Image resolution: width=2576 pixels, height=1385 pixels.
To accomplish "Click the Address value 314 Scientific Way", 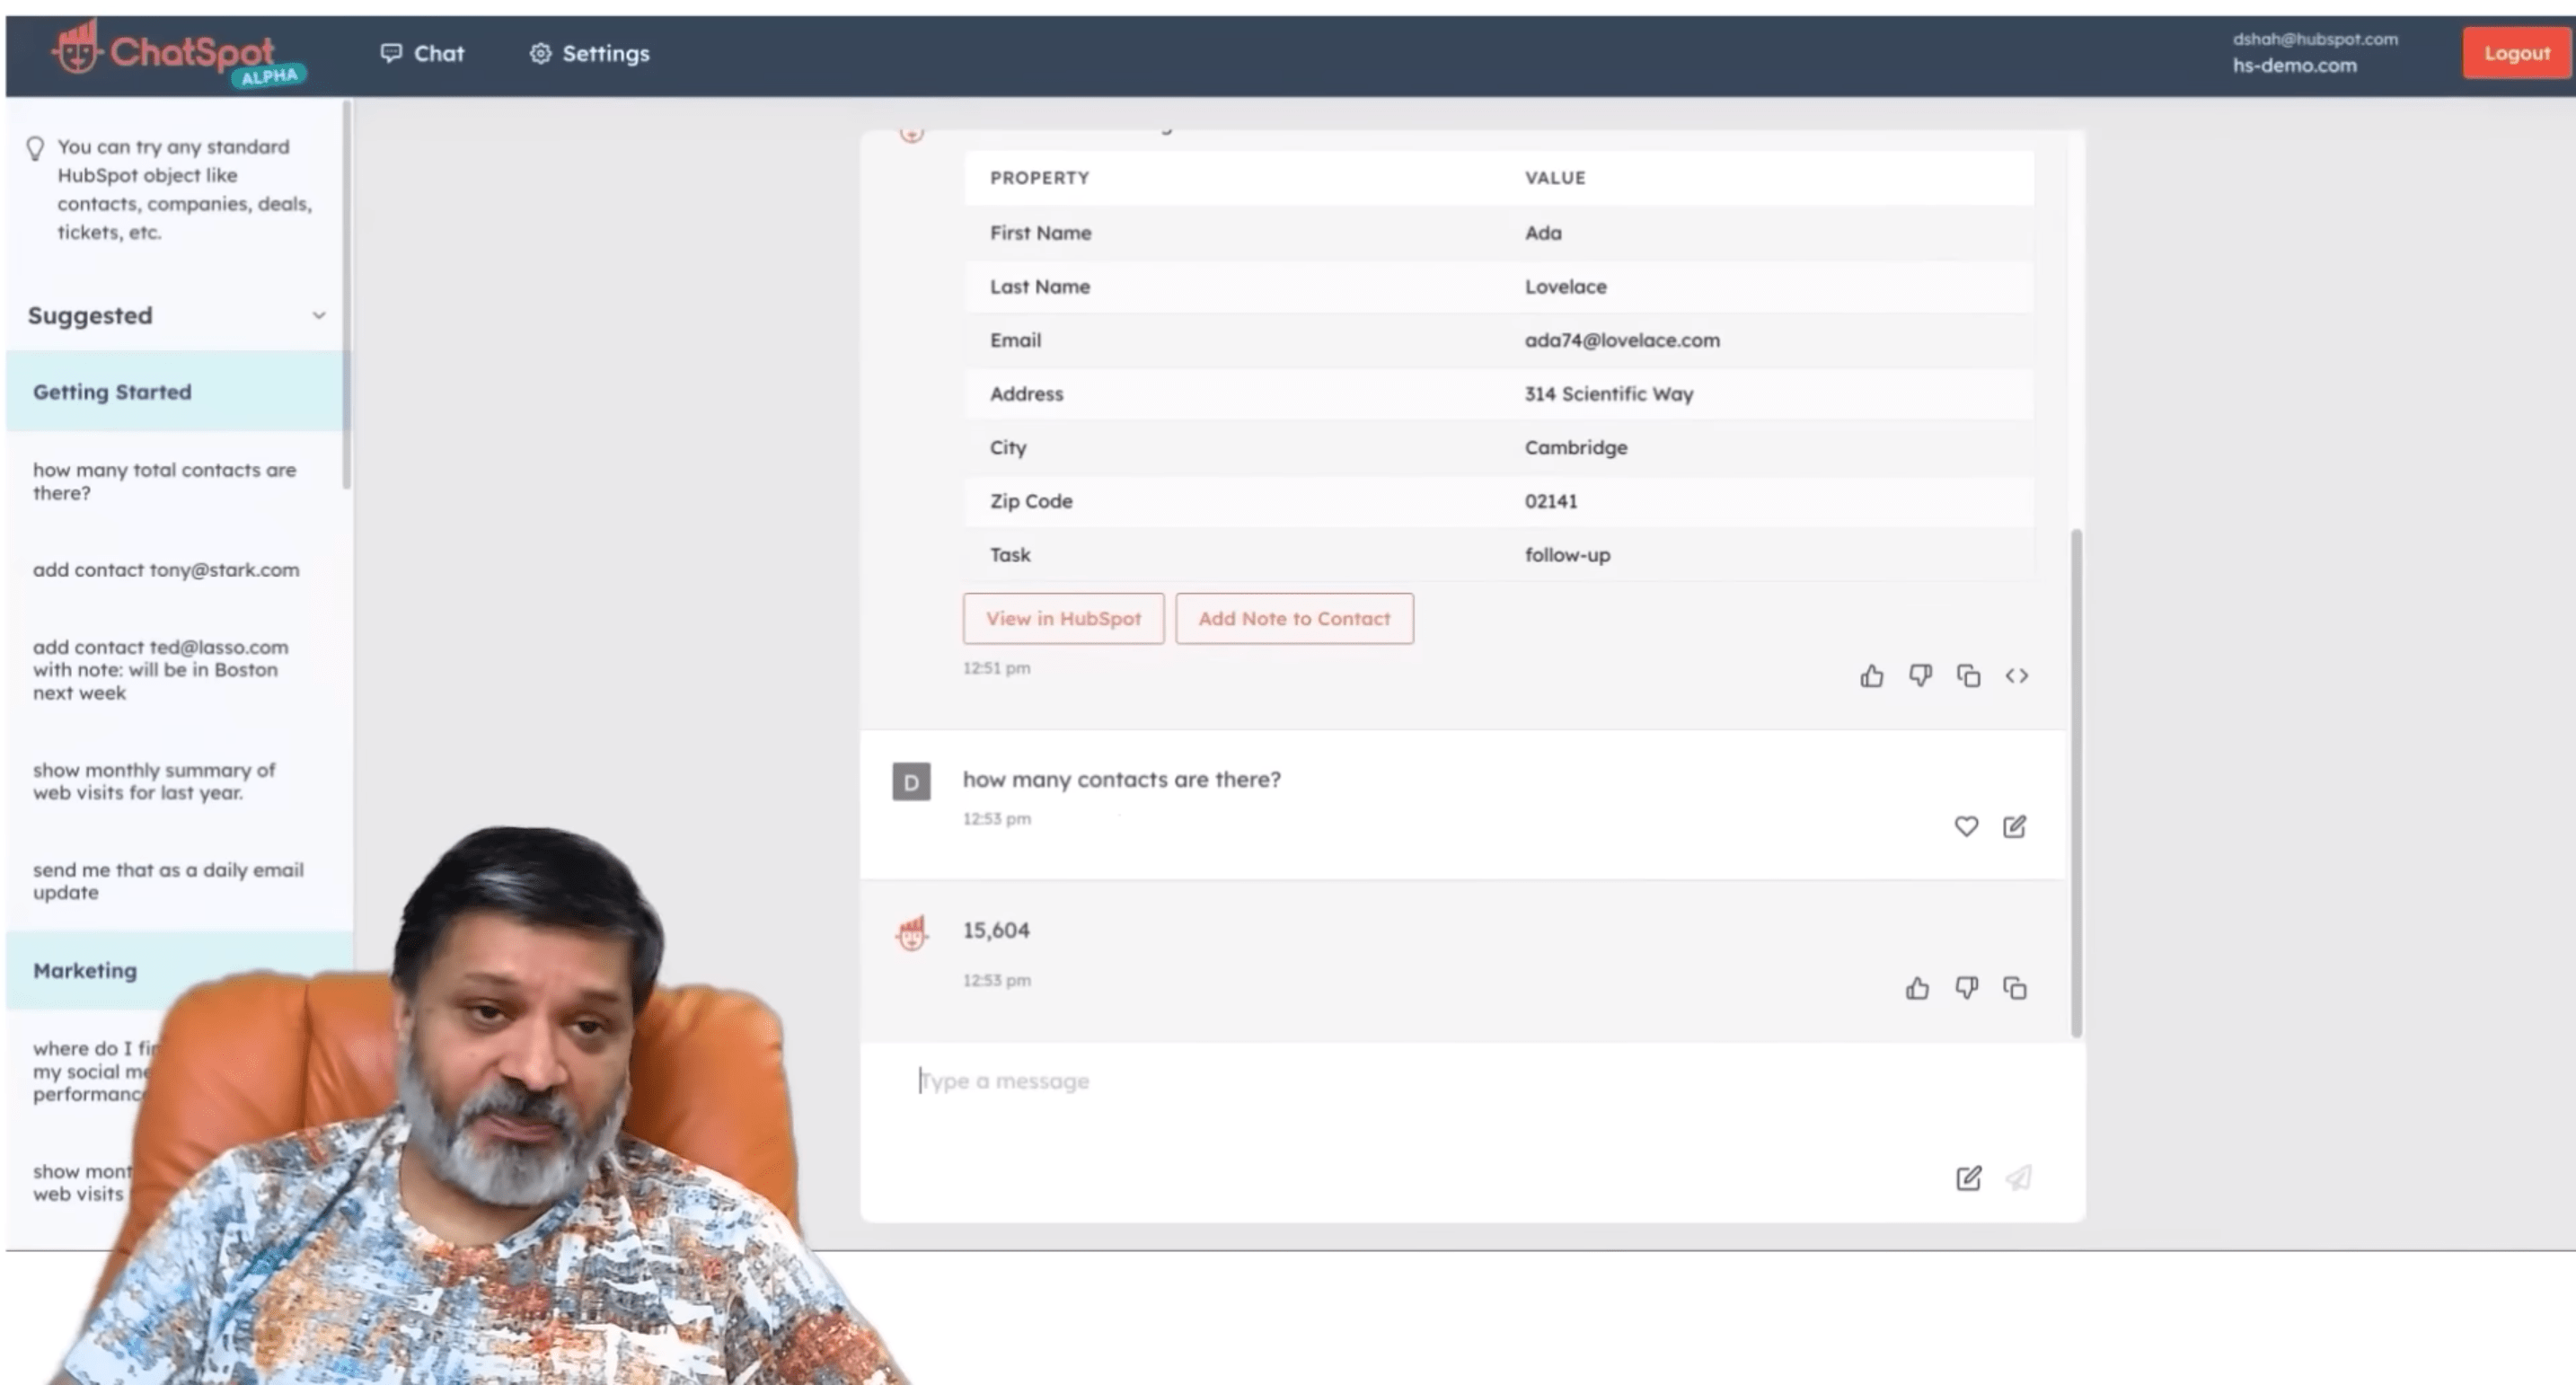I will (1608, 394).
